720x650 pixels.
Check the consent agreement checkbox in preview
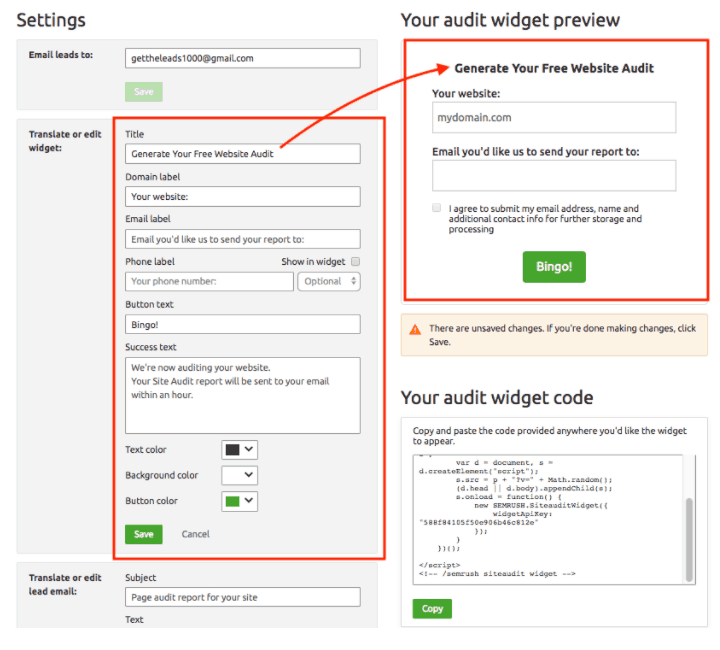436,207
